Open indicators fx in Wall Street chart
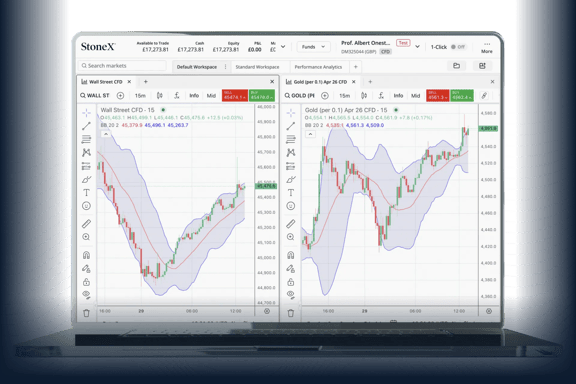Screen dimensions: 576x384 tap(177, 96)
